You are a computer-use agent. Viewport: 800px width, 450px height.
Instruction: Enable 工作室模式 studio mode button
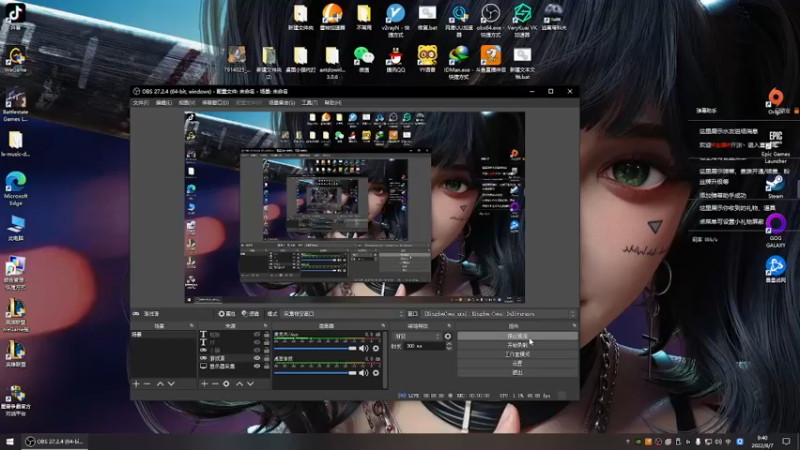click(517, 355)
